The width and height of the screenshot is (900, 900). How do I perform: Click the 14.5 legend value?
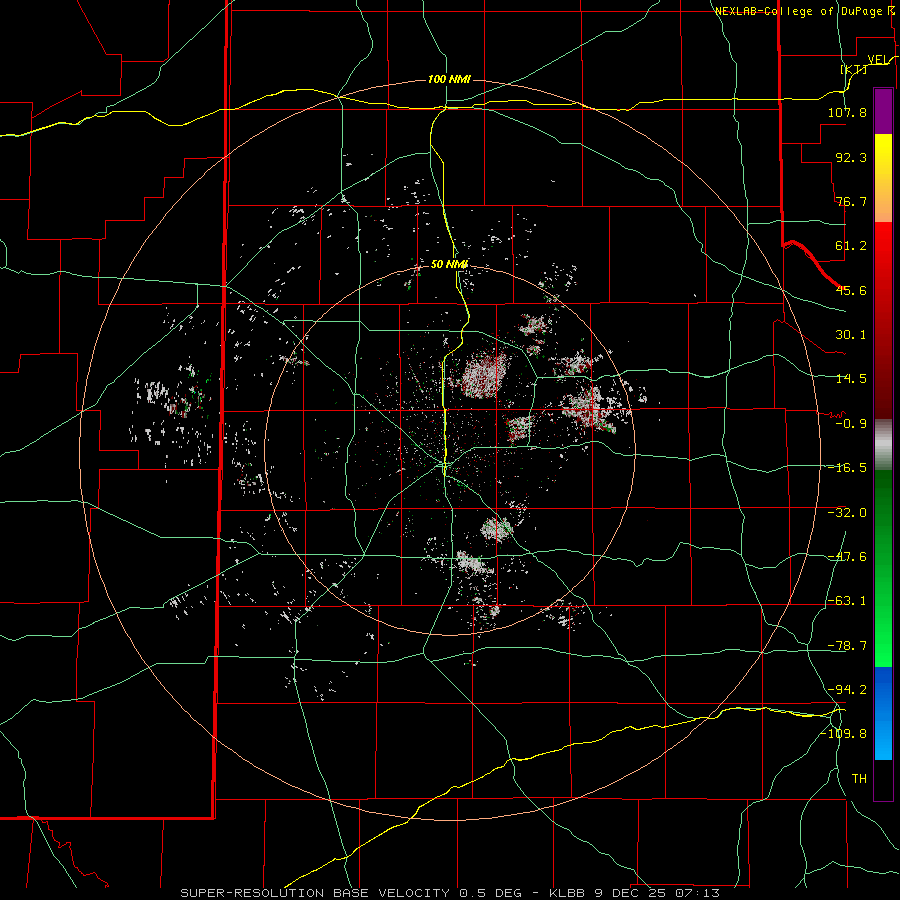coord(851,378)
